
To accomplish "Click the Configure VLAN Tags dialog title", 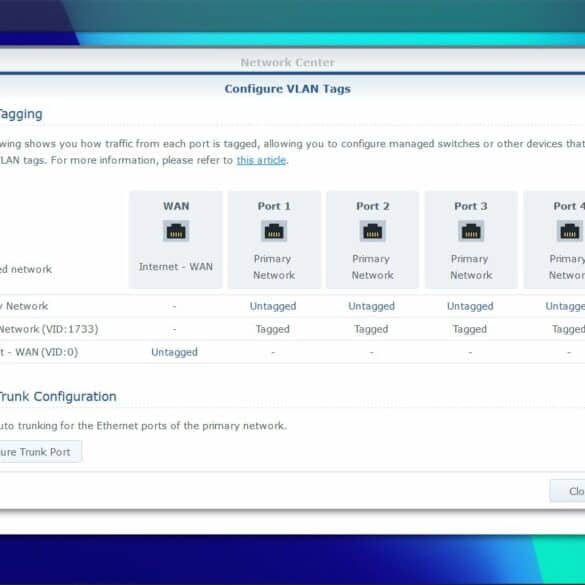I will click(288, 89).
